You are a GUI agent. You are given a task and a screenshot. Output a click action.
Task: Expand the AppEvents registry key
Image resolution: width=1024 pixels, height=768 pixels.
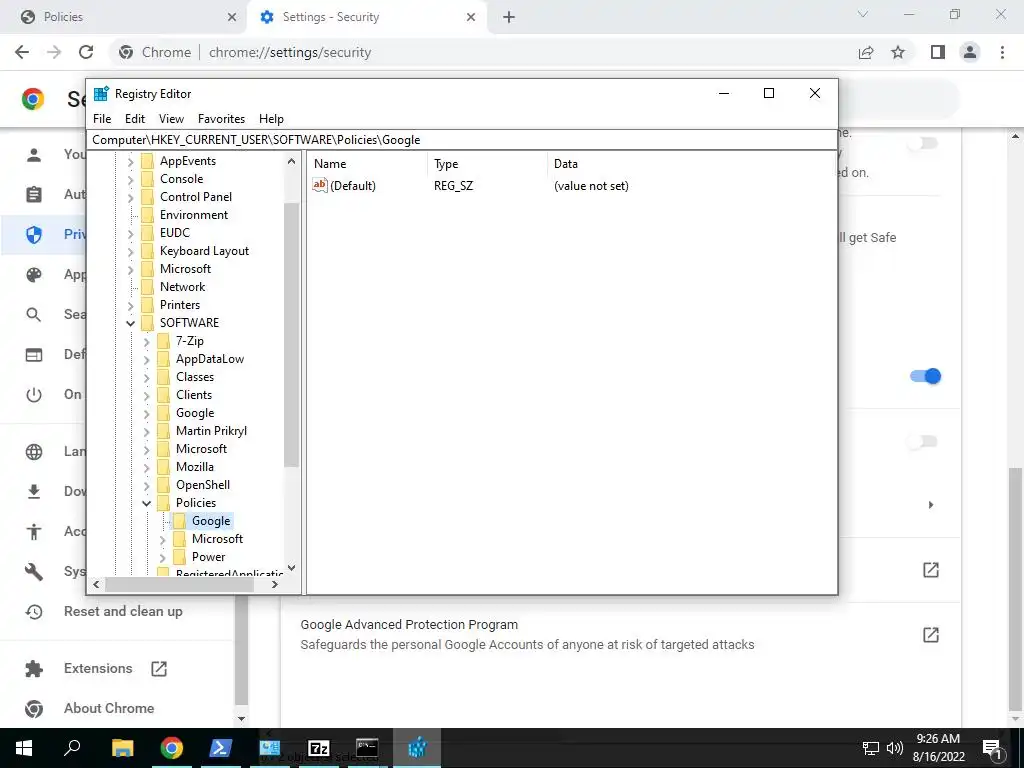[x=131, y=161]
